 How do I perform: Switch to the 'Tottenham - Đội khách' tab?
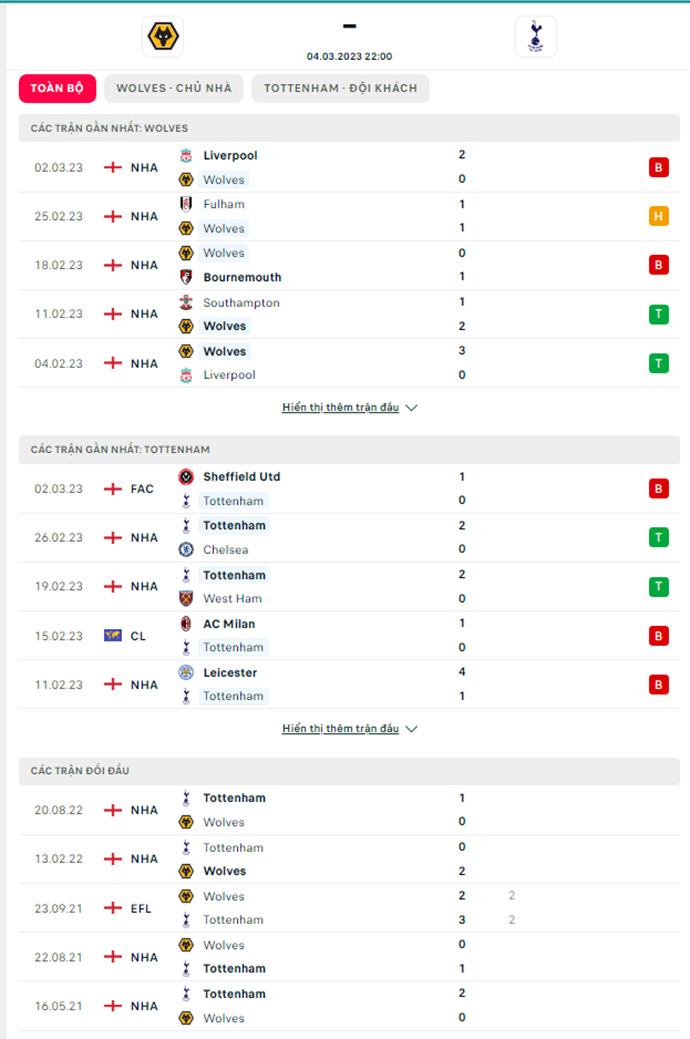pyautogui.click(x=341, y=88)
